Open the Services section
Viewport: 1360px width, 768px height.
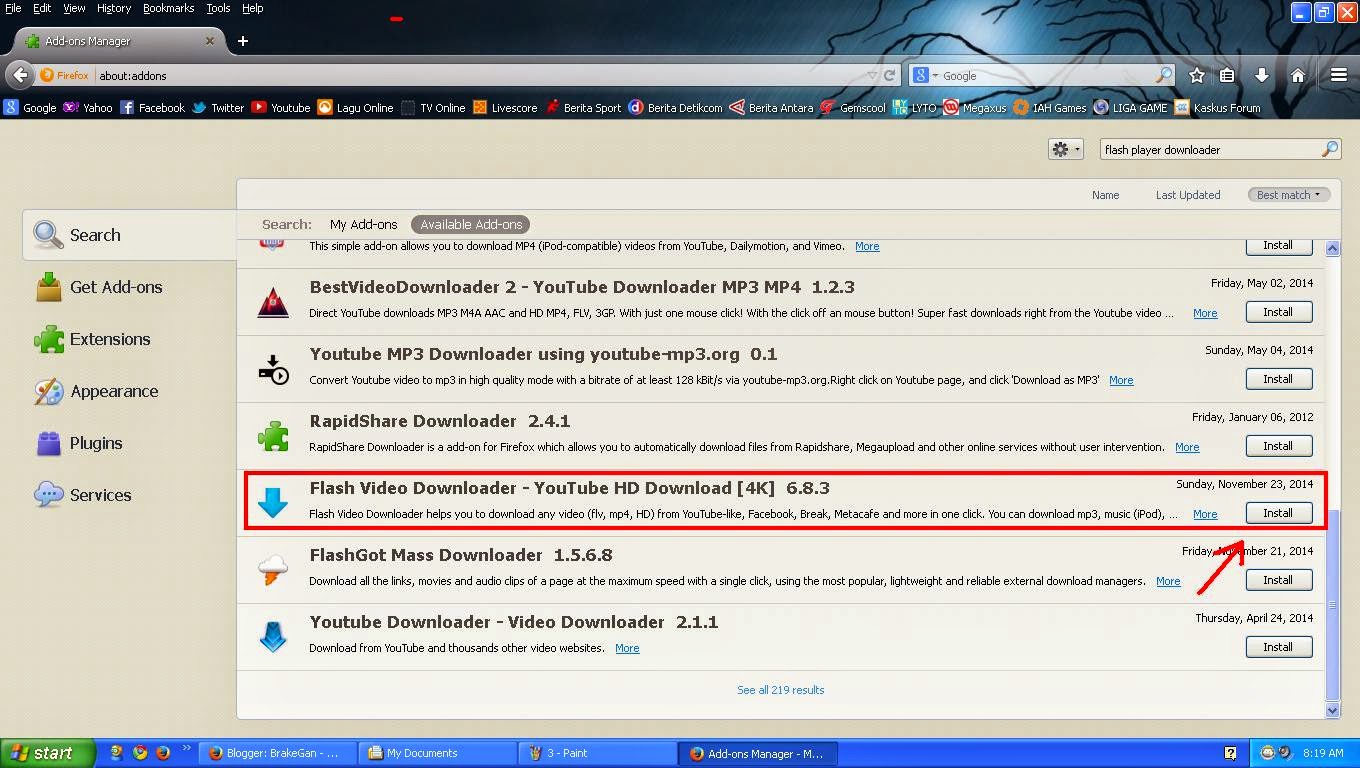pos(100,495)
